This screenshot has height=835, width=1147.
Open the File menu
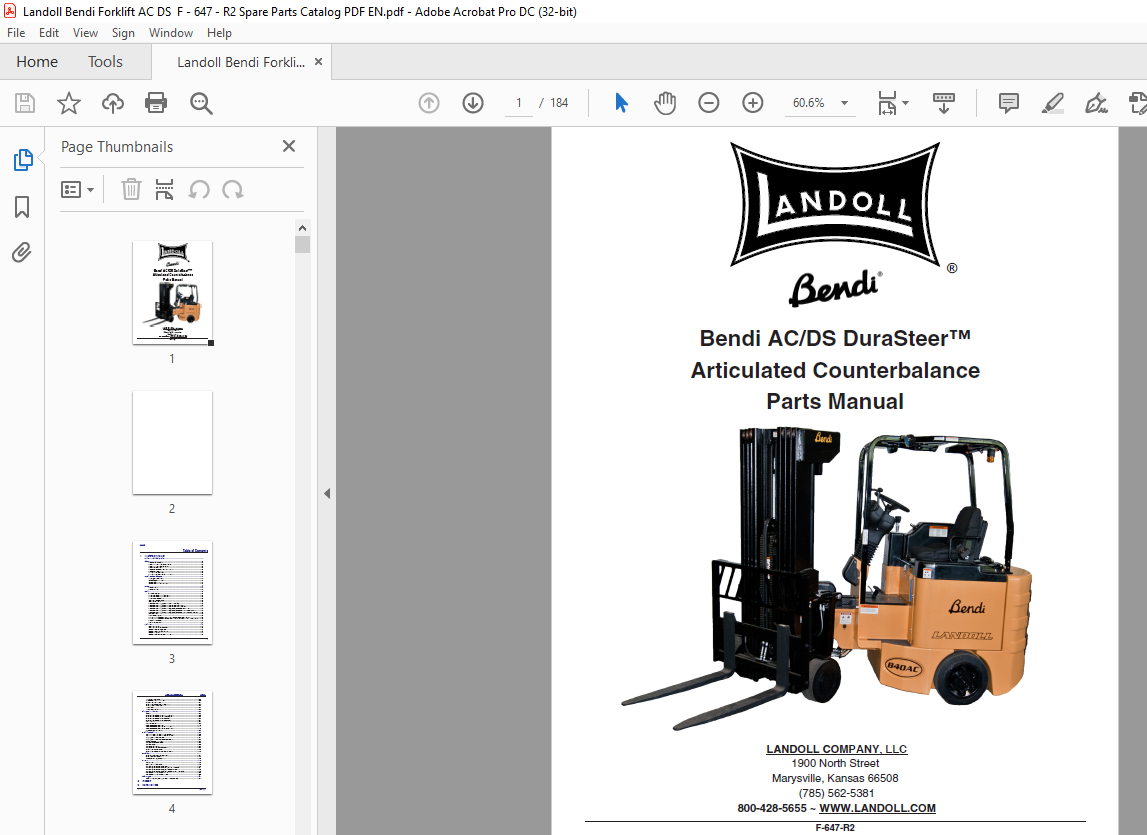tap(16, 33)
